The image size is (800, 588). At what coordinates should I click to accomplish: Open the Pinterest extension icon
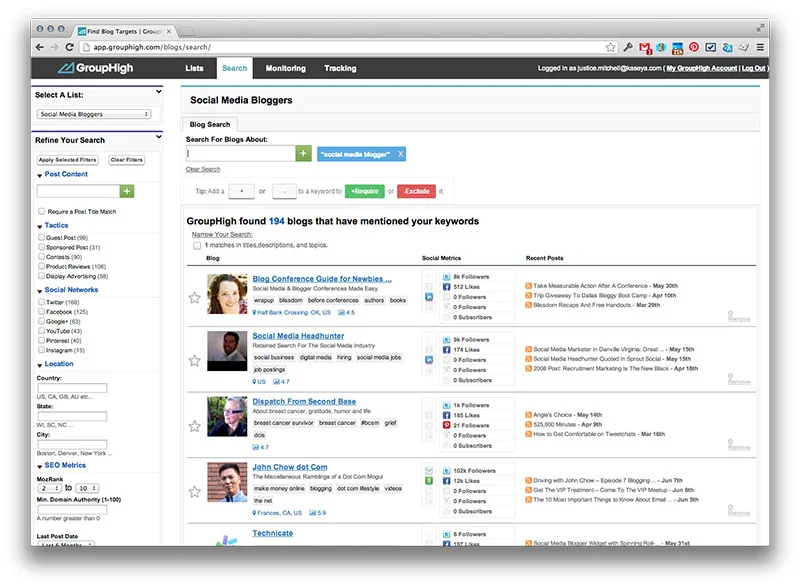(x=694, y=47)
